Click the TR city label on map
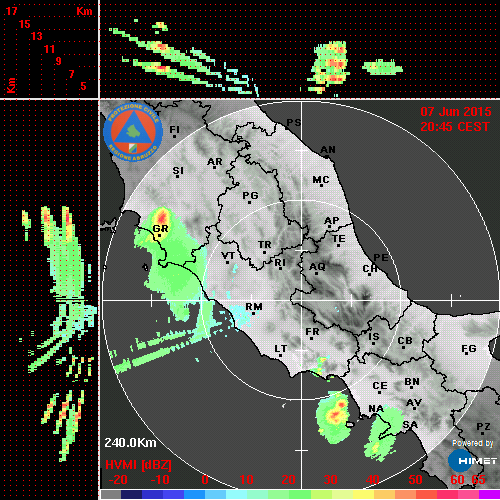The width and height of the screenshot is (500, 500). 265,245
